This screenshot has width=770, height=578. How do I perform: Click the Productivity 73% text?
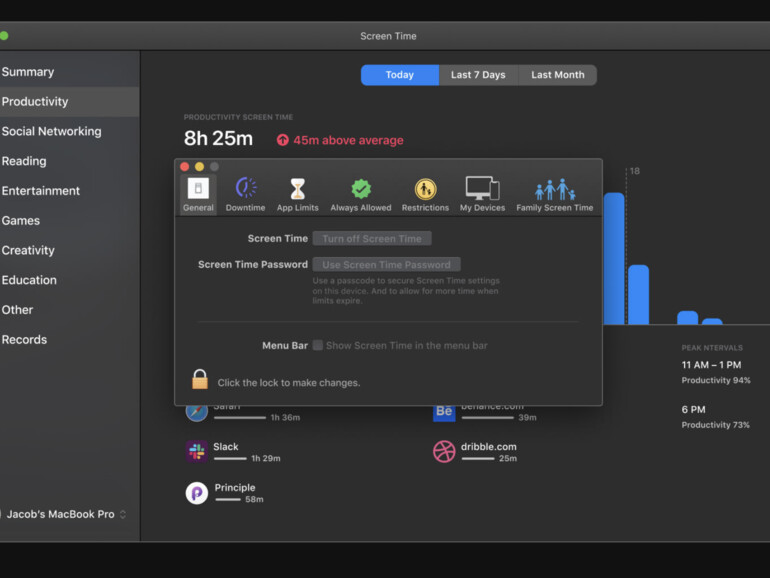pyautogui.click(x=715, y=425)
